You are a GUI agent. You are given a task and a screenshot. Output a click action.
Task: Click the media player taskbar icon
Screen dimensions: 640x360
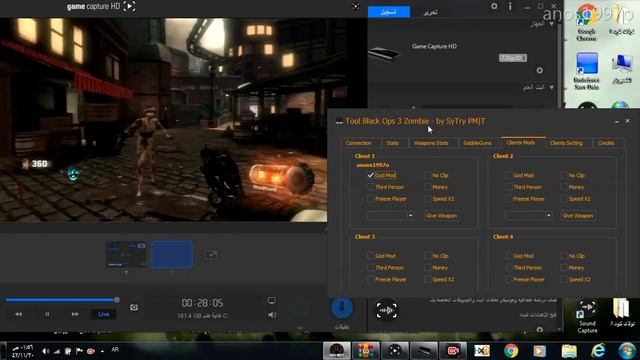pyautogui.click(x=539, y=351)
